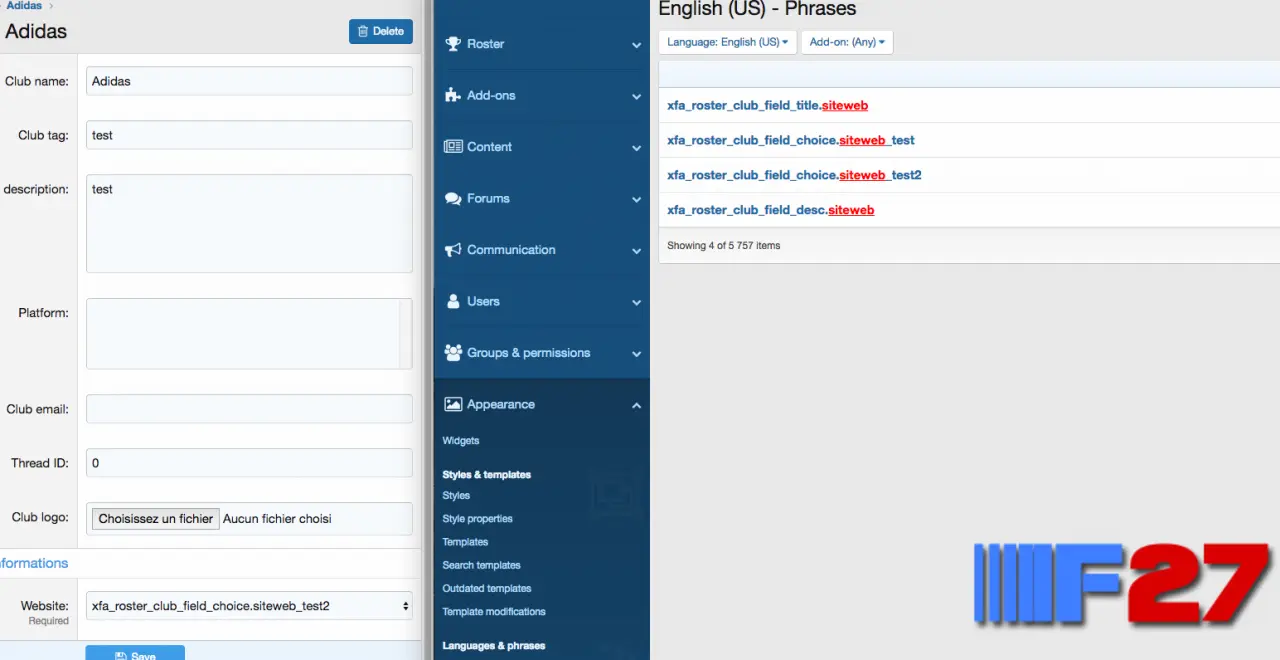Viewport: 1280px width, 660px height.
Task: Open phrase xfa_roster_club_field_title.siteweb
Action: click(x=767, y=105)
